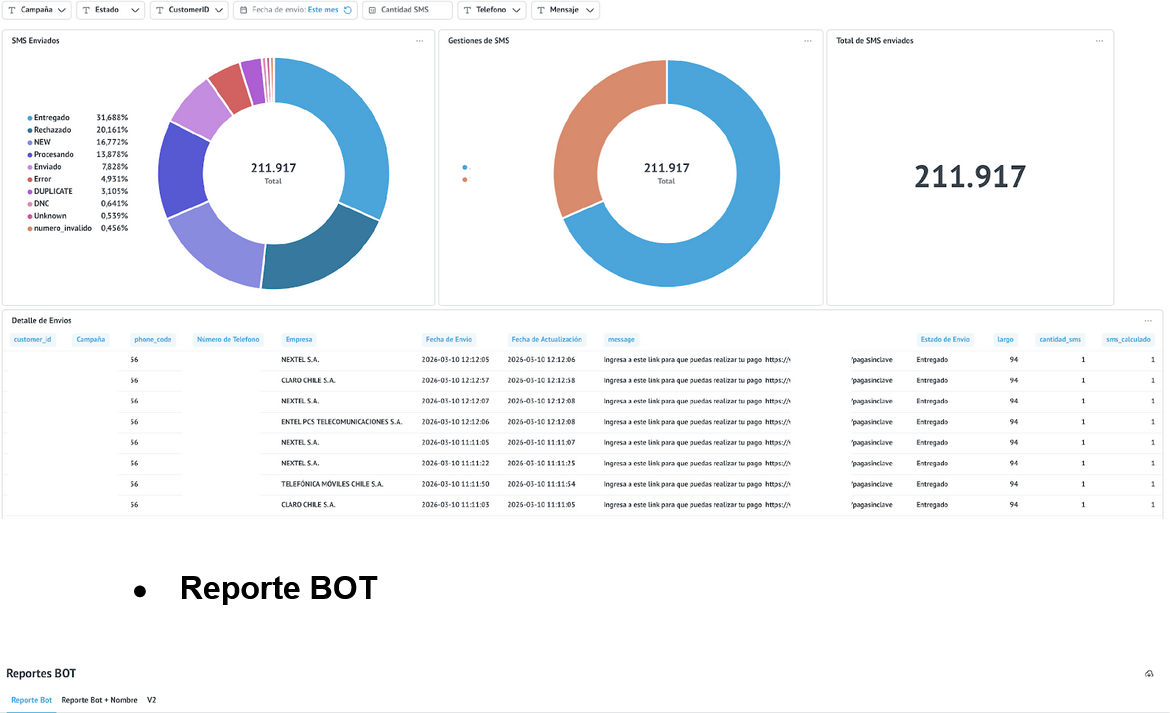The height and width of the screenshot is (713, 1170).
Task: Open the Gestiones de SMS options menu
Action: pyautogui.click(x=808, y=41)
